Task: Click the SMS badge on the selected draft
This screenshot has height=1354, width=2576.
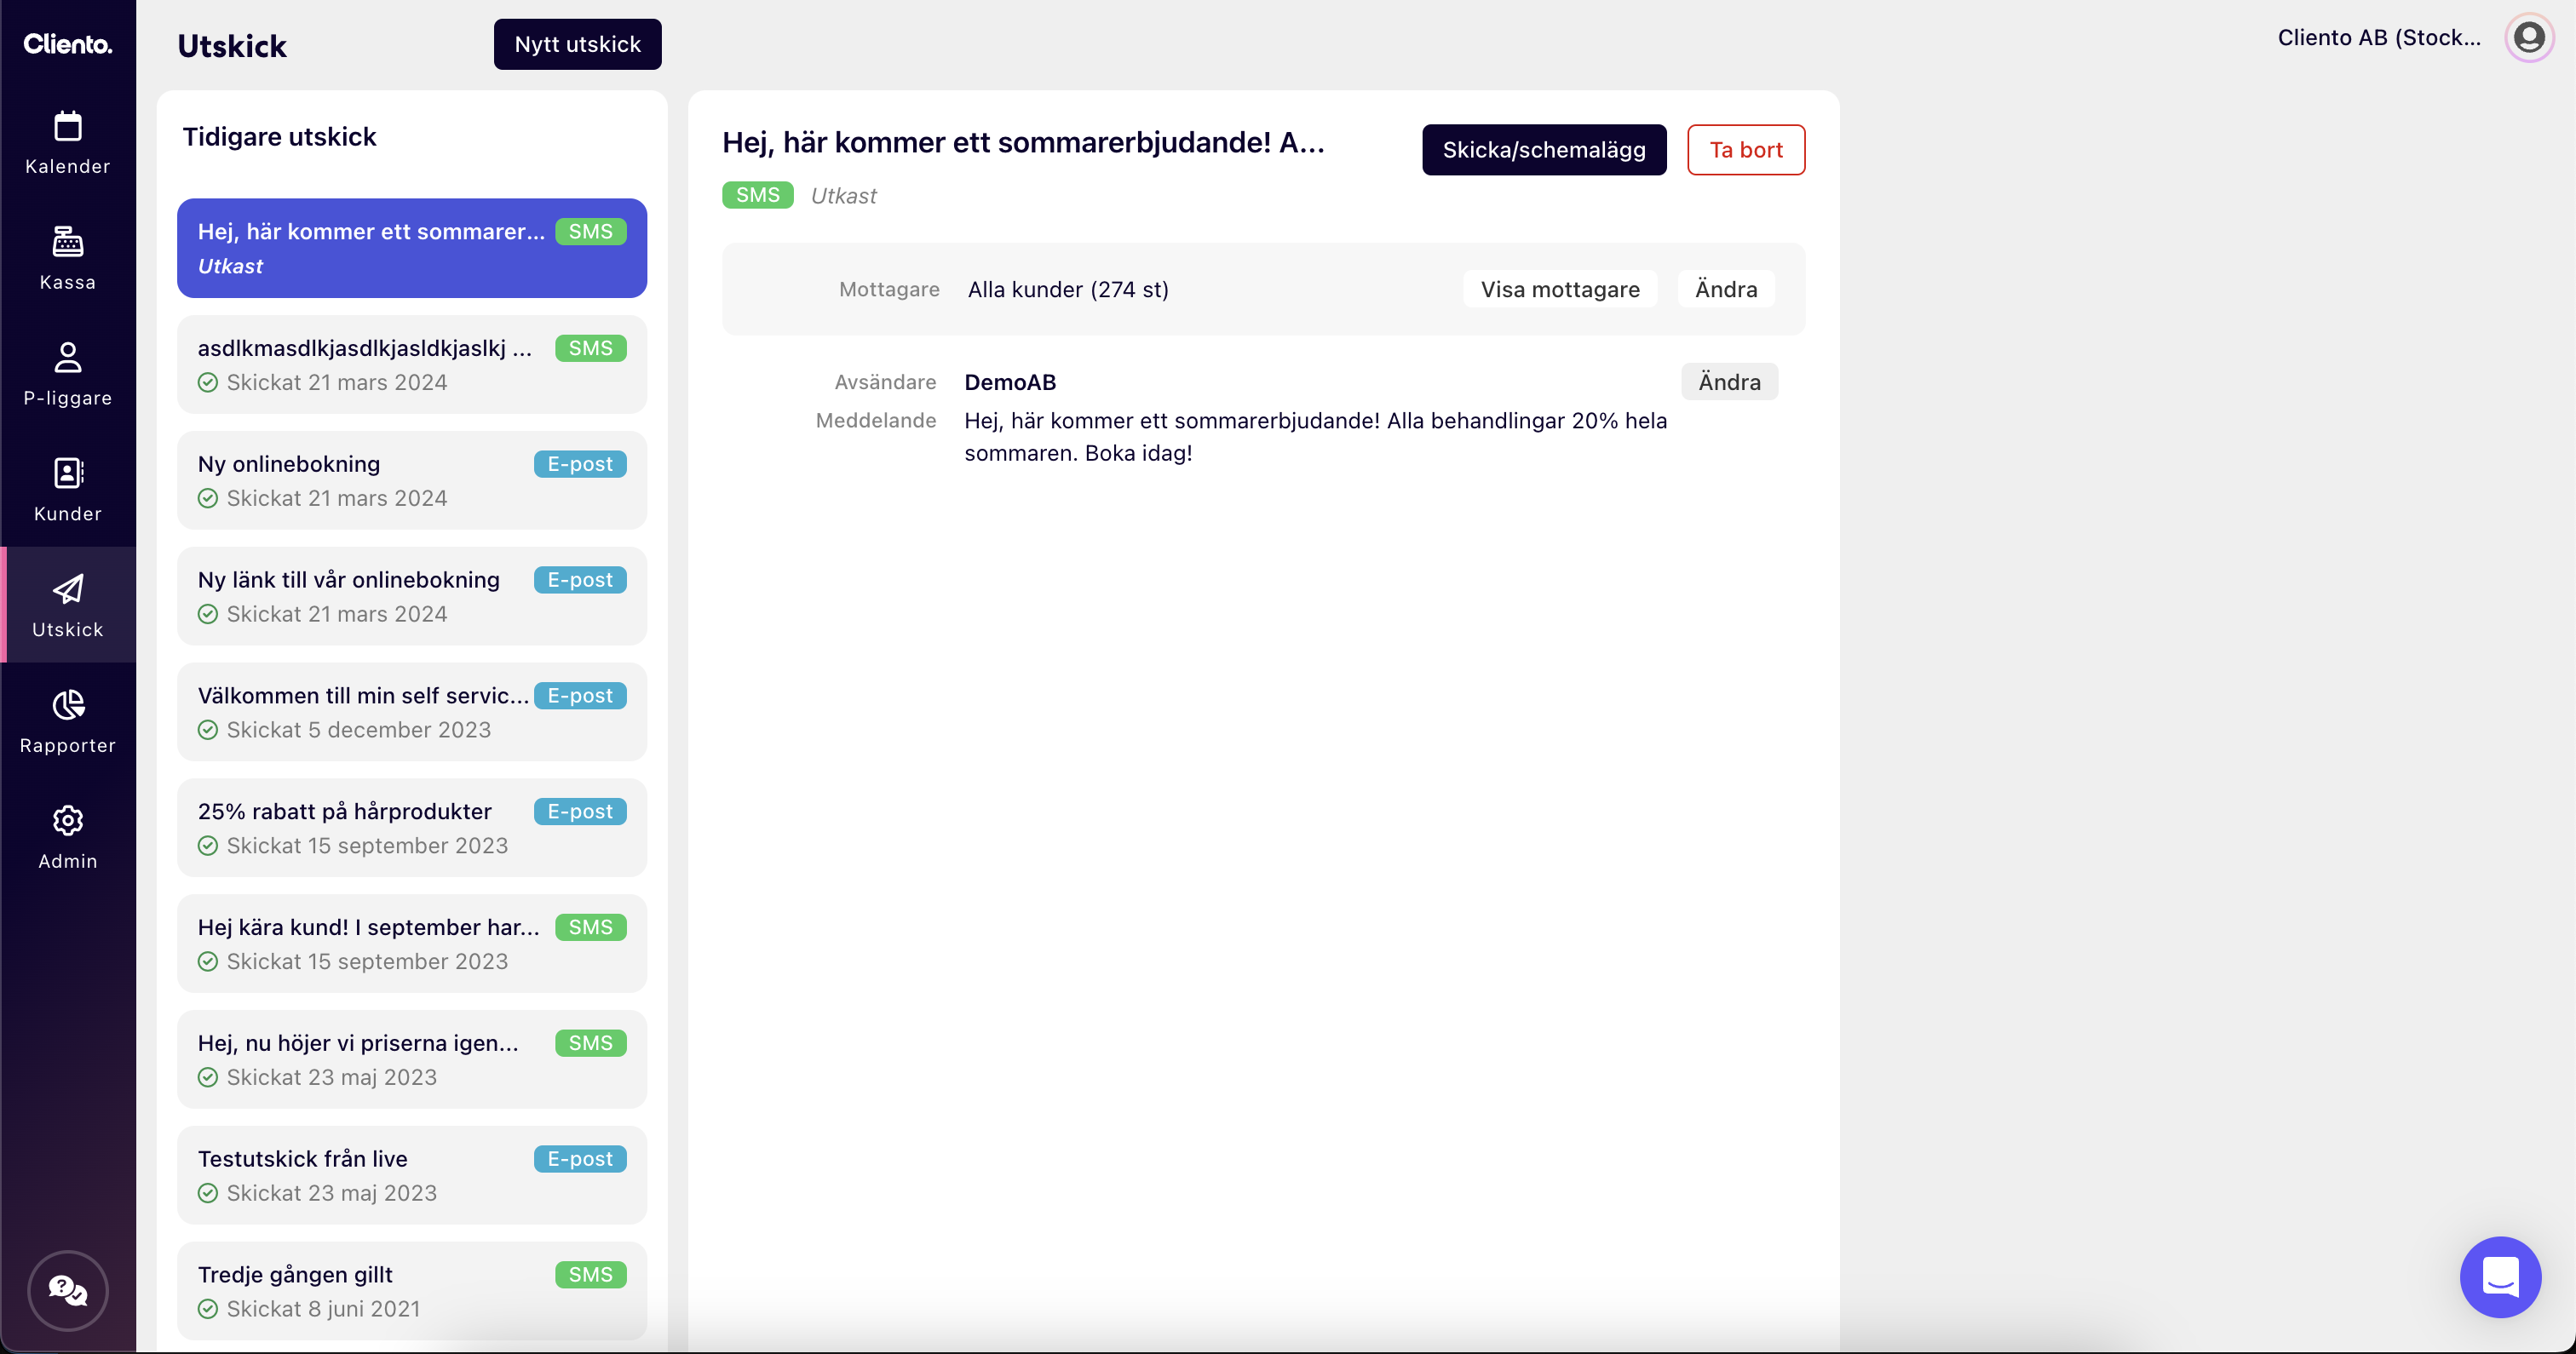Action: click(591, 232)
